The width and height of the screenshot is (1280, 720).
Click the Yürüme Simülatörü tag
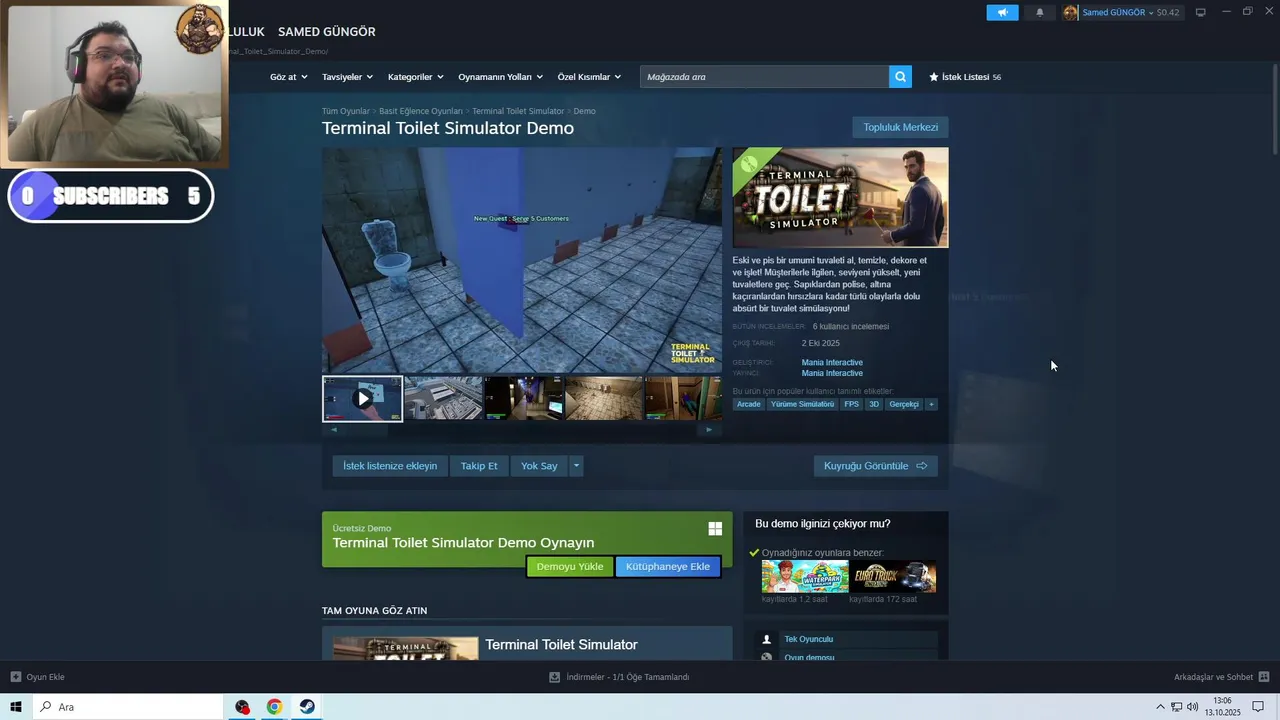coord(802,404)
